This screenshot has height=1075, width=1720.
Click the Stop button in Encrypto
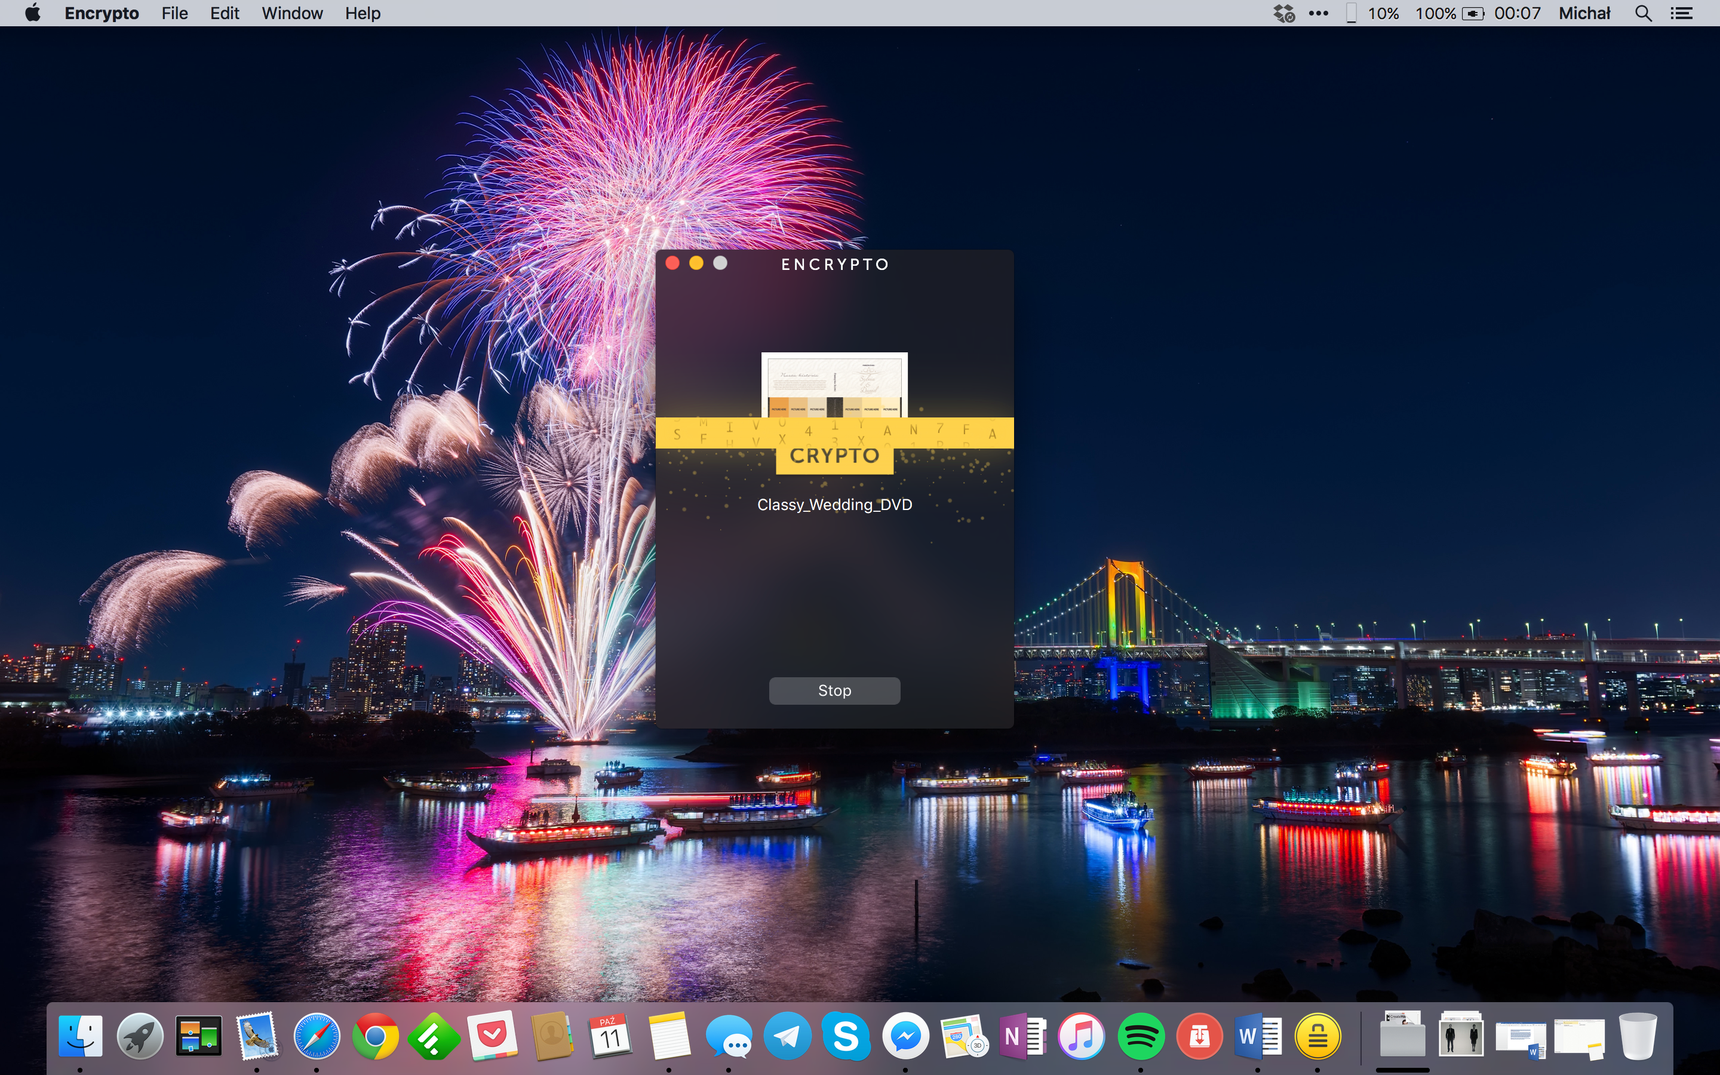[834, 691]
